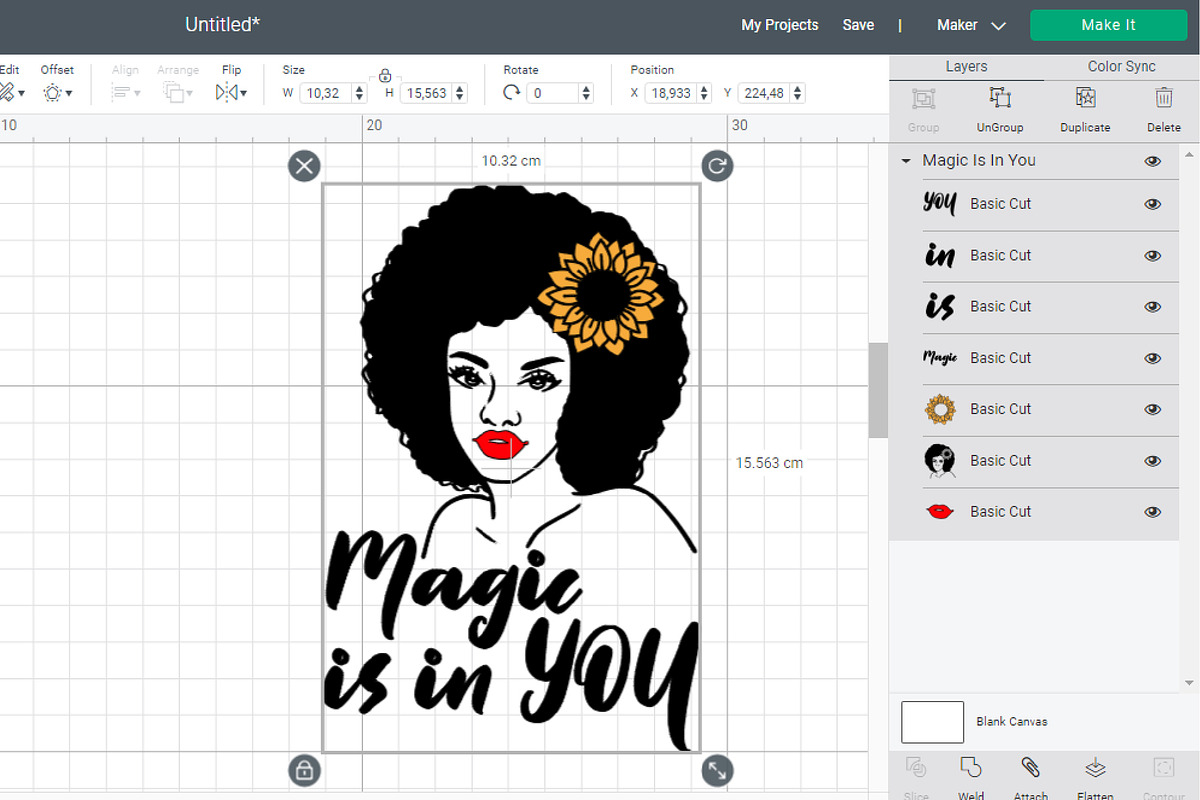Toggle visibility of Magic Is In You group
Image resolution: width=1200 pixels, height=800 pixels.
pos(1153,161)
